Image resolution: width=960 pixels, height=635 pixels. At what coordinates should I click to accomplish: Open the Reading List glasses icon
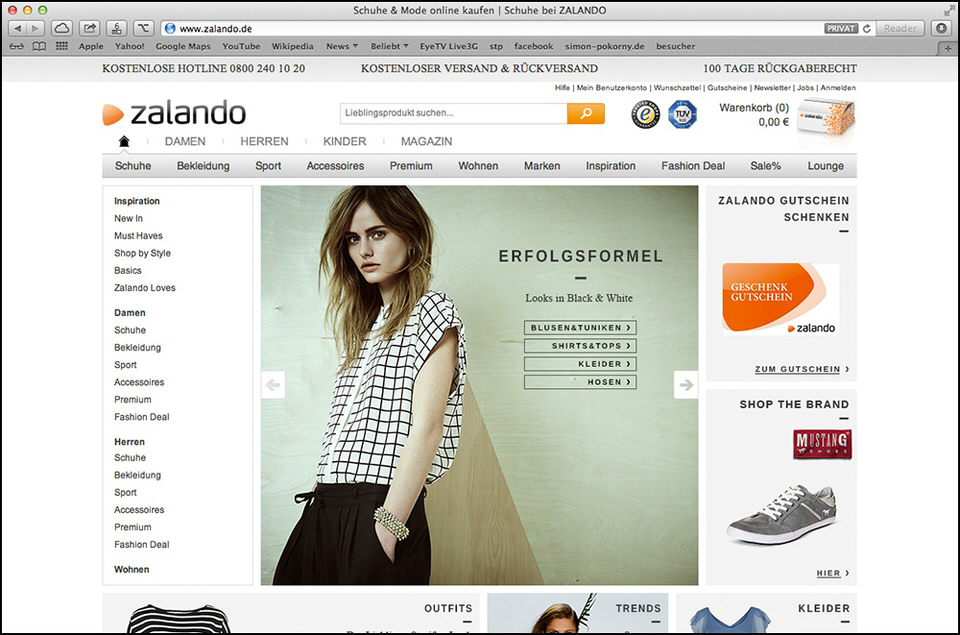click(17, 47)
